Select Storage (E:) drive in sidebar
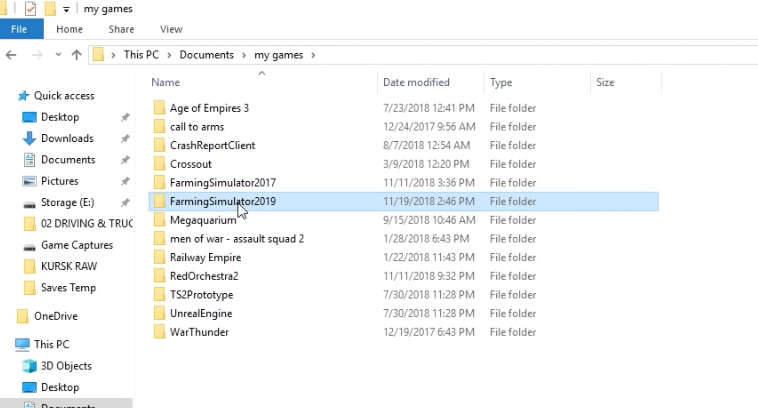Image resolution: width=758 pixels, height=408 pixels. [x=67, y=203]
